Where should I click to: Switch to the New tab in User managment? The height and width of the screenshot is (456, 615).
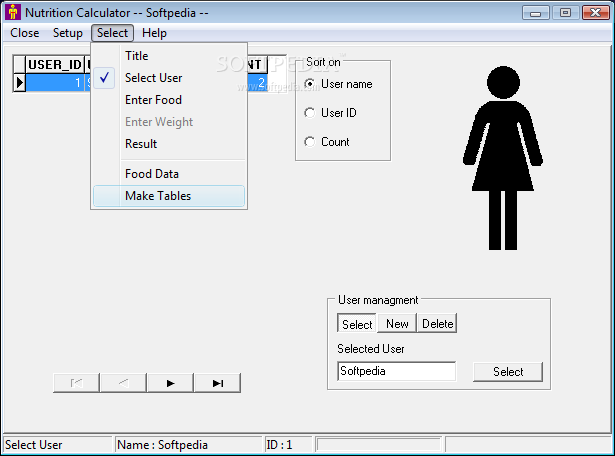(397, 324)
